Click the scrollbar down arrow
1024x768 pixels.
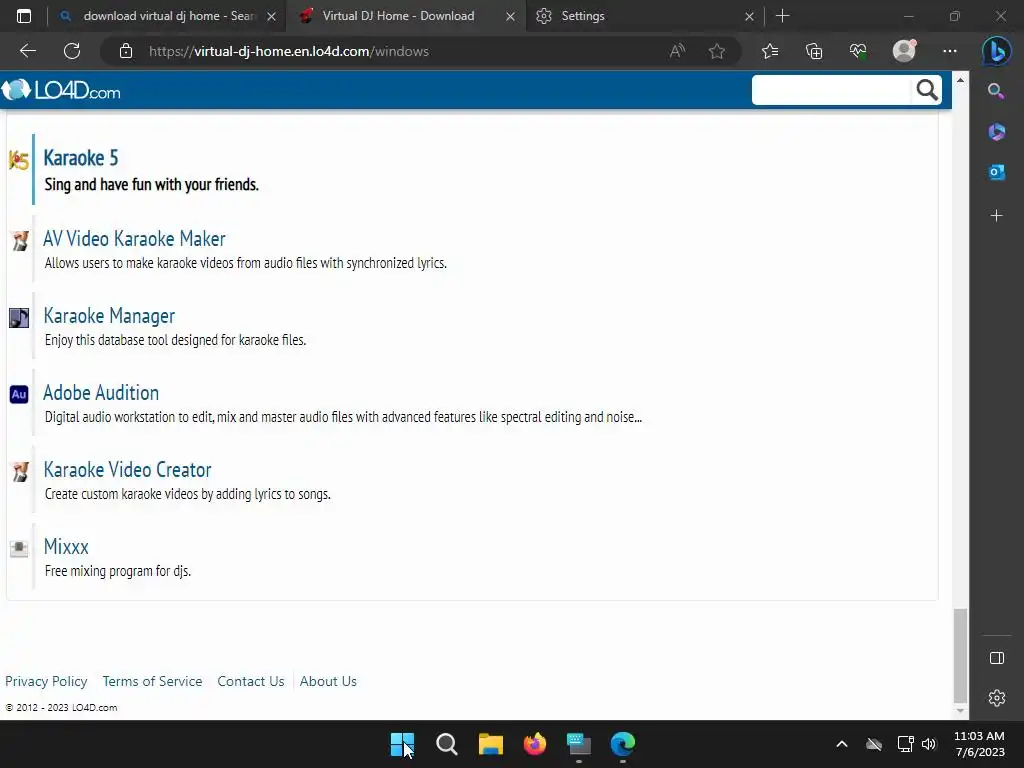point(960,711)
